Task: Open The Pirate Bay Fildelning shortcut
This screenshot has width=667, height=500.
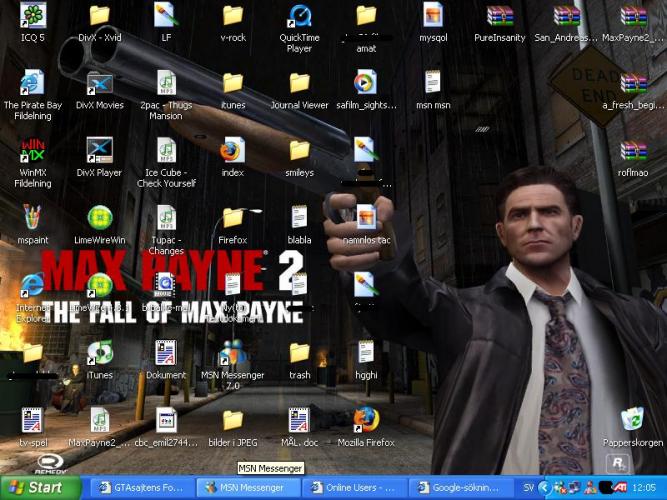Action: [x=33, y=84]
